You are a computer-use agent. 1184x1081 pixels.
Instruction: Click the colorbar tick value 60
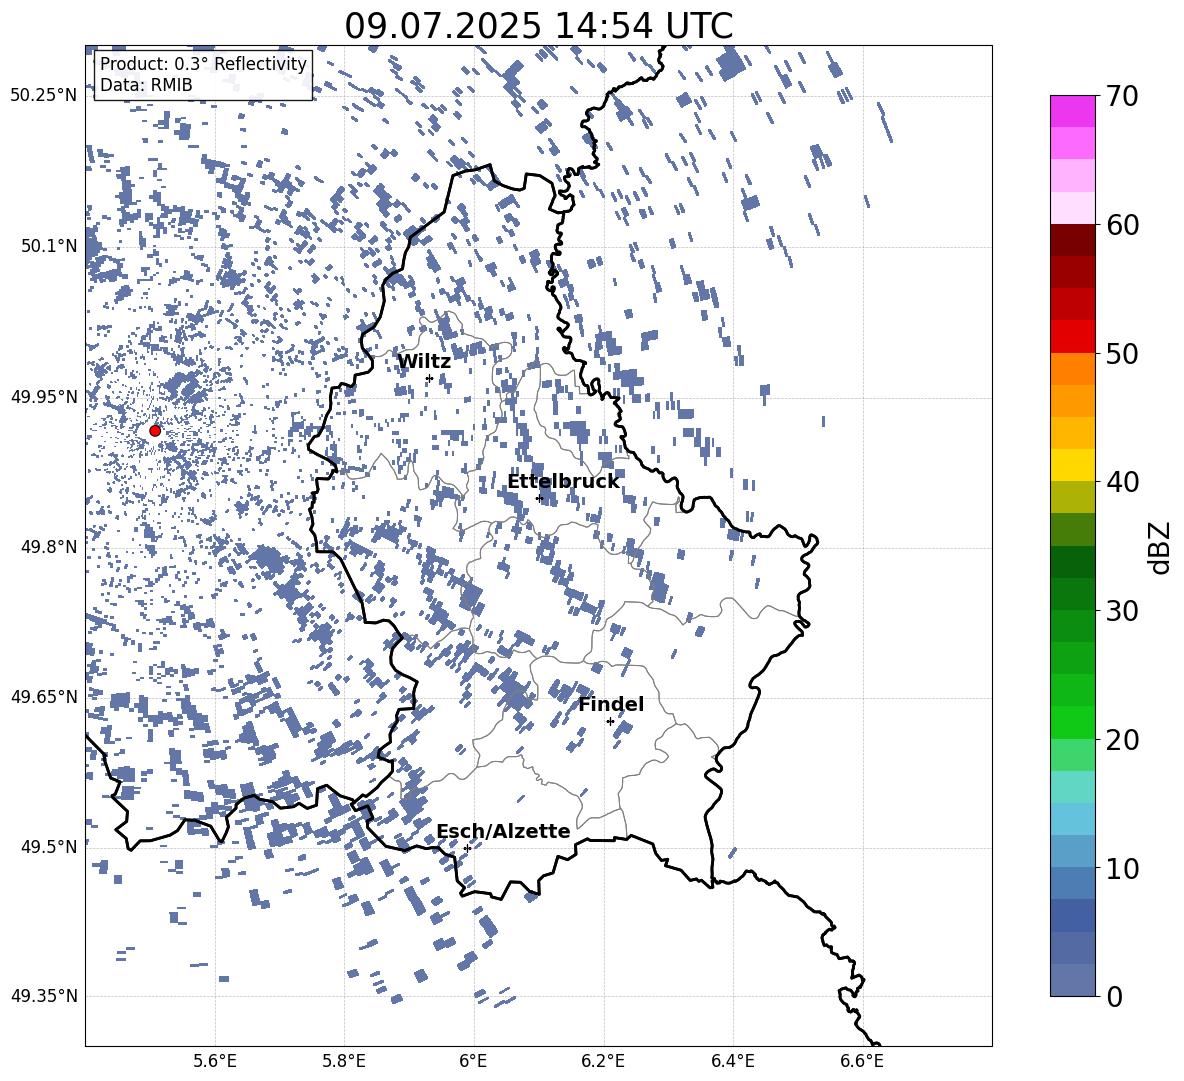(x=1122, y=225)
